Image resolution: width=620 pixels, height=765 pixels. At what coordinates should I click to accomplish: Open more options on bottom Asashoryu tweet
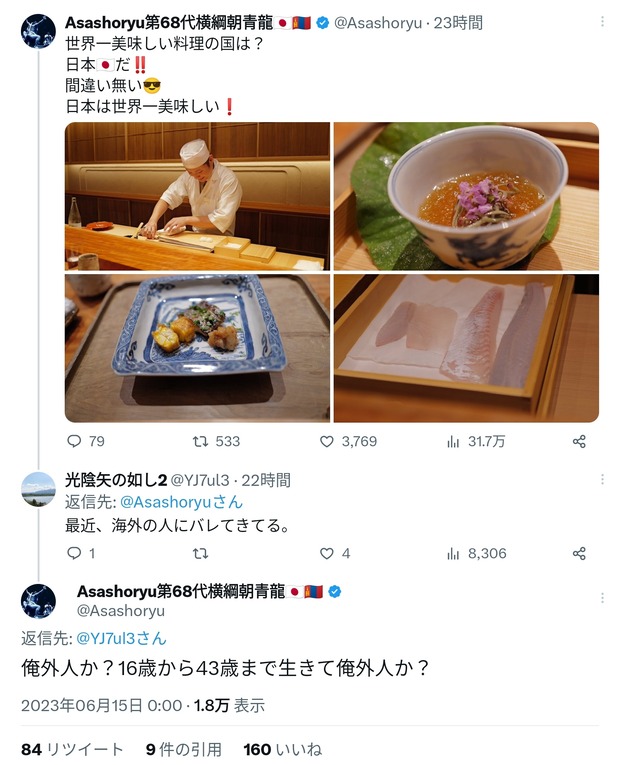tap(602, 598)
